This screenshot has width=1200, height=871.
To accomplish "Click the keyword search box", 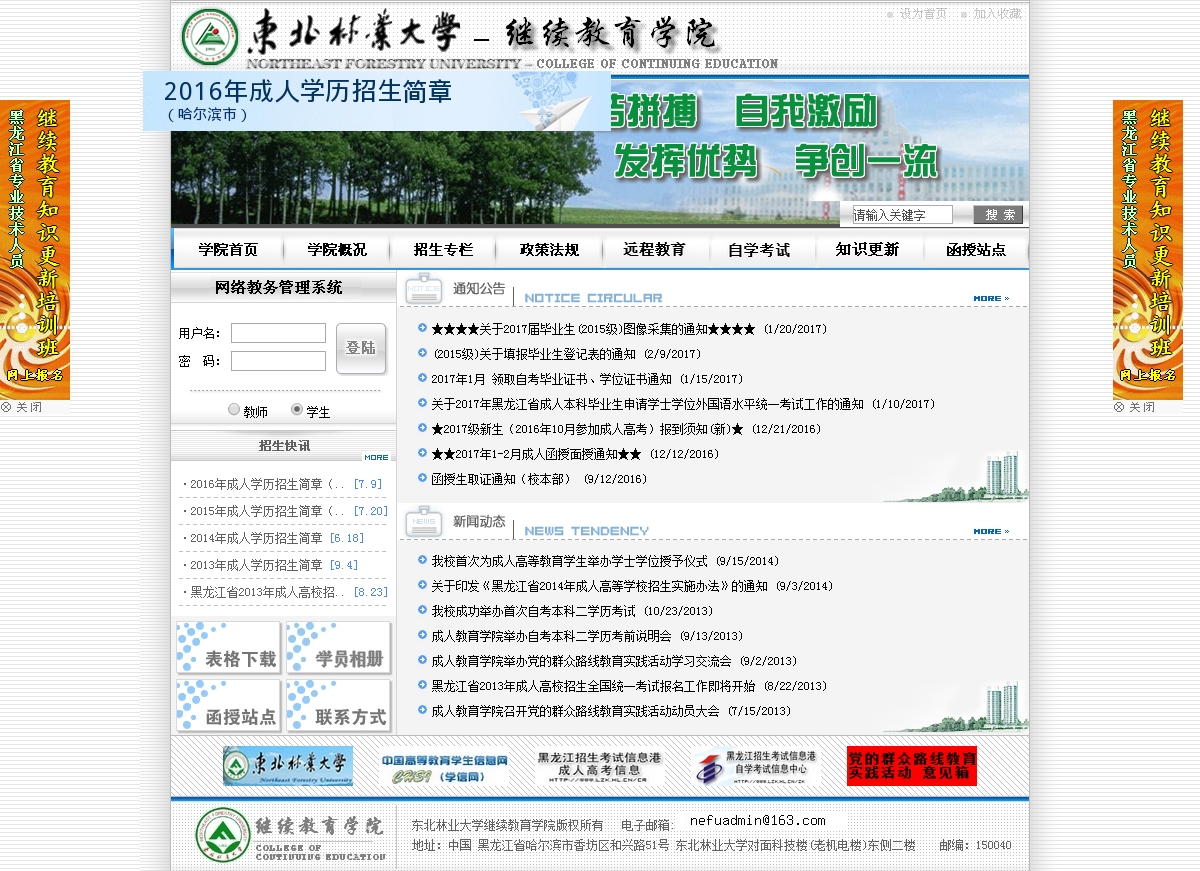I will [x=902, y=215].
